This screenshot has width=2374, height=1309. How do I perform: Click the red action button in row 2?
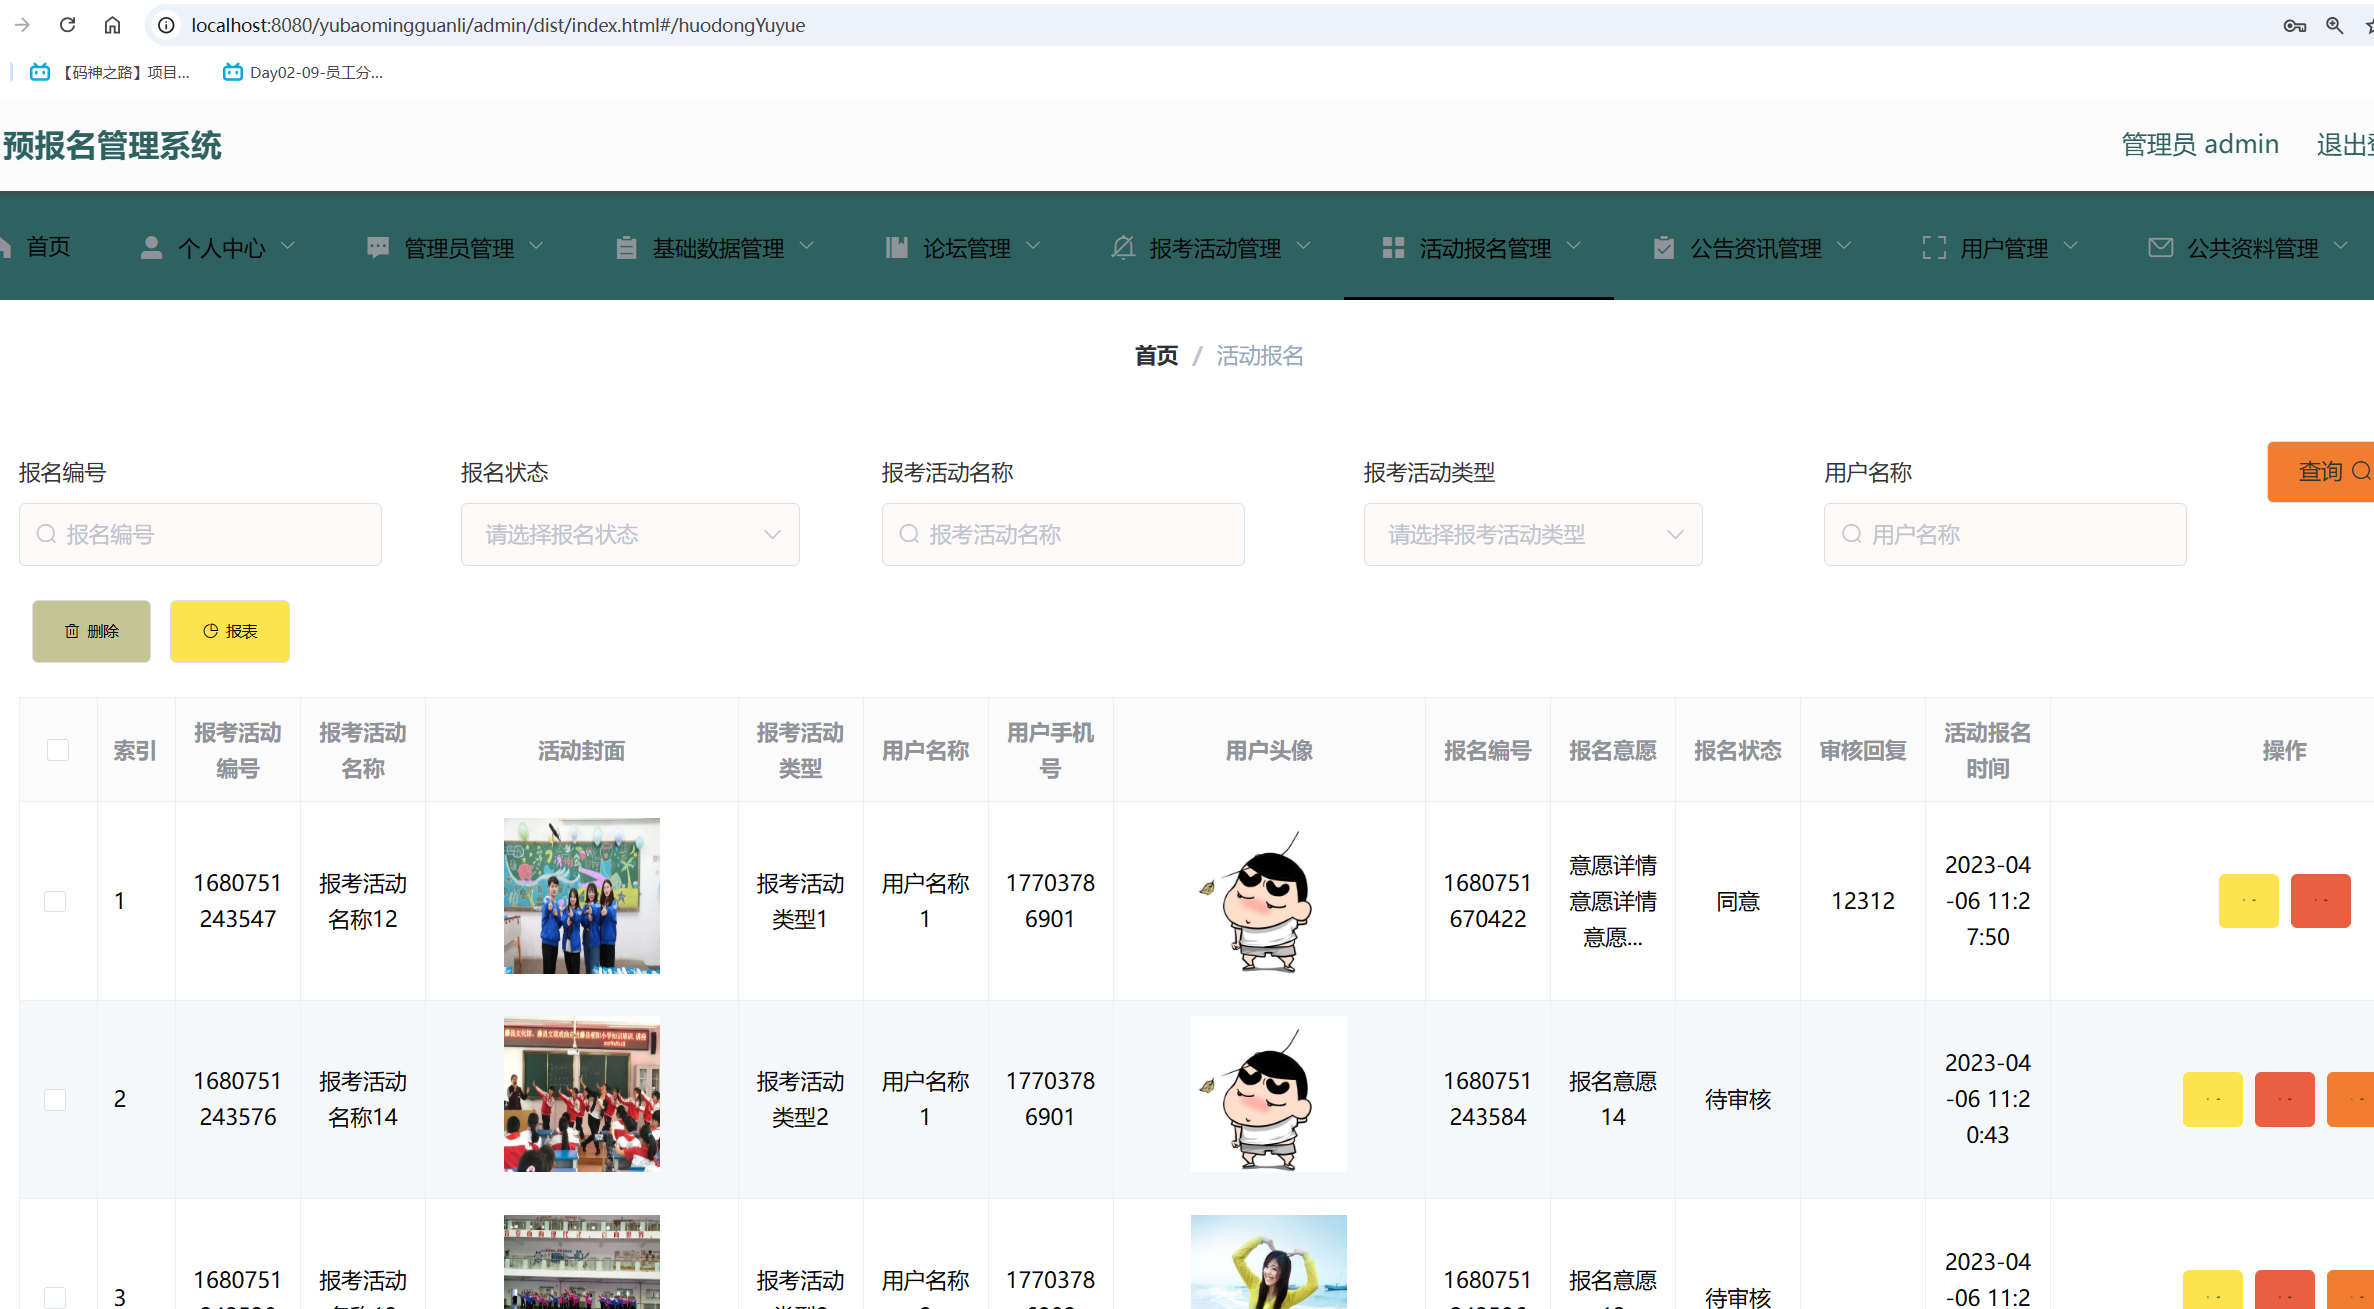tap(2285, 1099)
